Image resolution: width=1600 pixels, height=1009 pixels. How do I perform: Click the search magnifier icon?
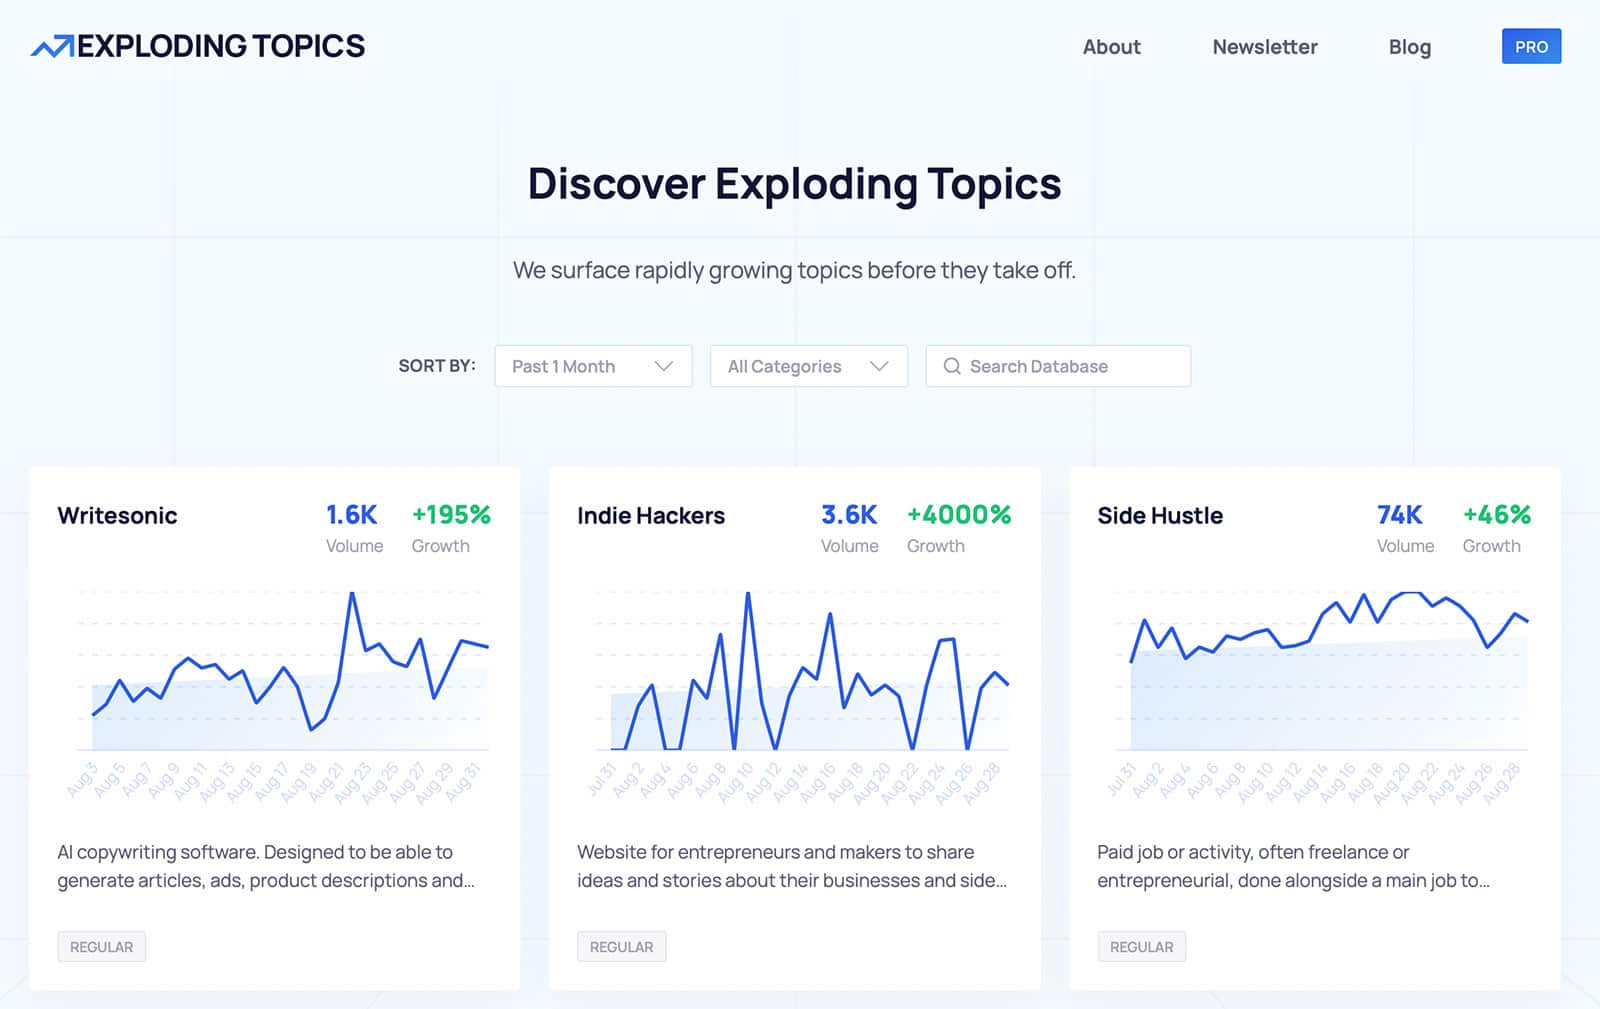pos(952,366)
